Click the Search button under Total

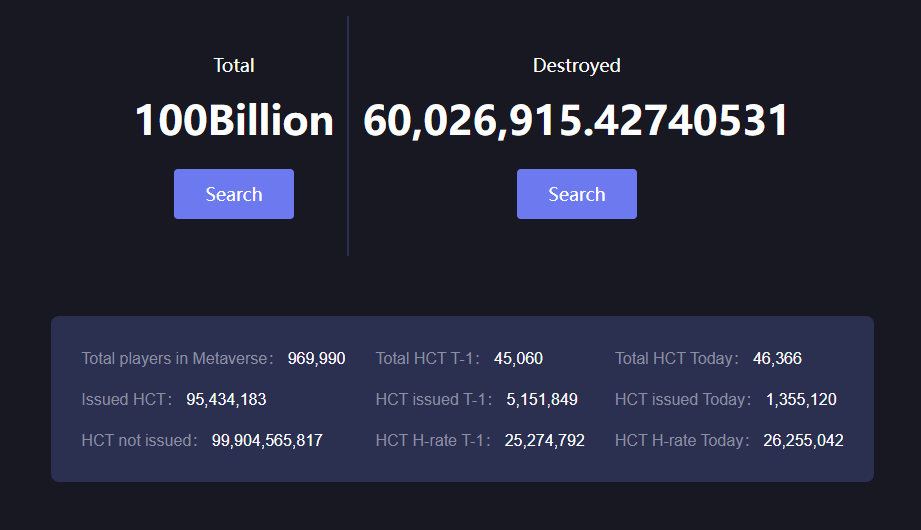pyautogui.click(x=234, y=194)
